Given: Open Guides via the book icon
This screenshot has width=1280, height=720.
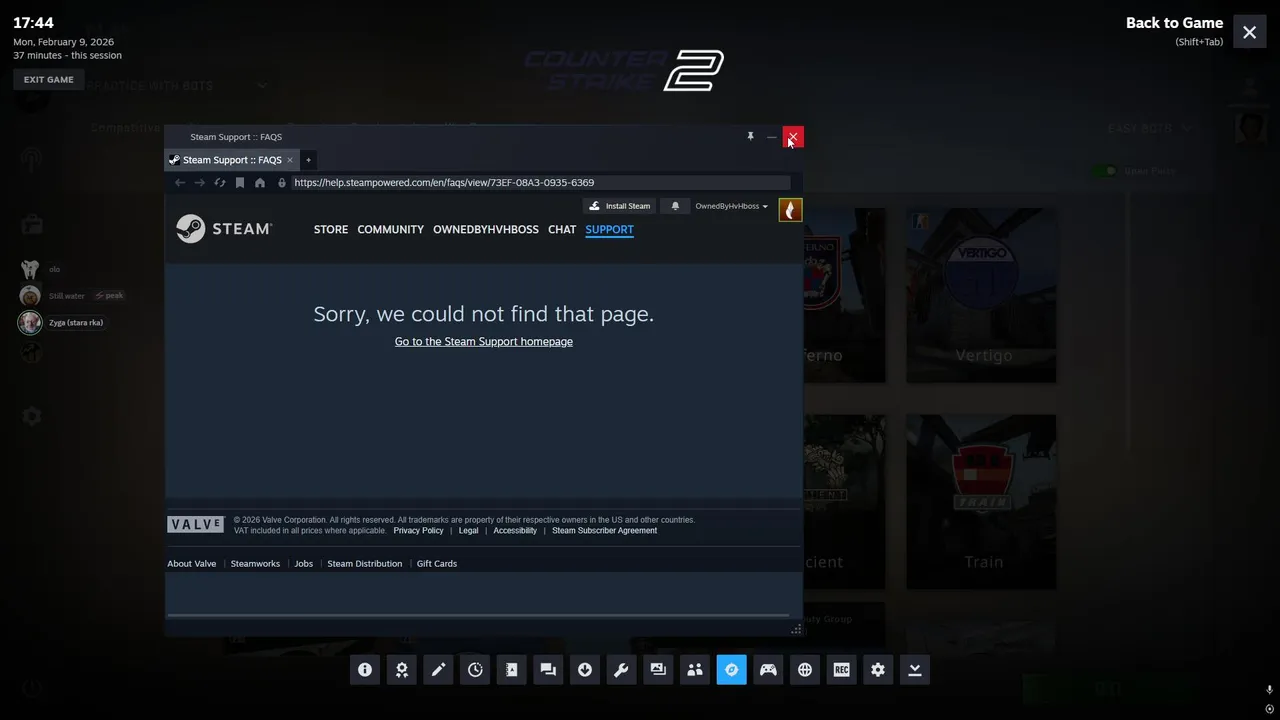Looking at the screenshot, I should (512, 670).
